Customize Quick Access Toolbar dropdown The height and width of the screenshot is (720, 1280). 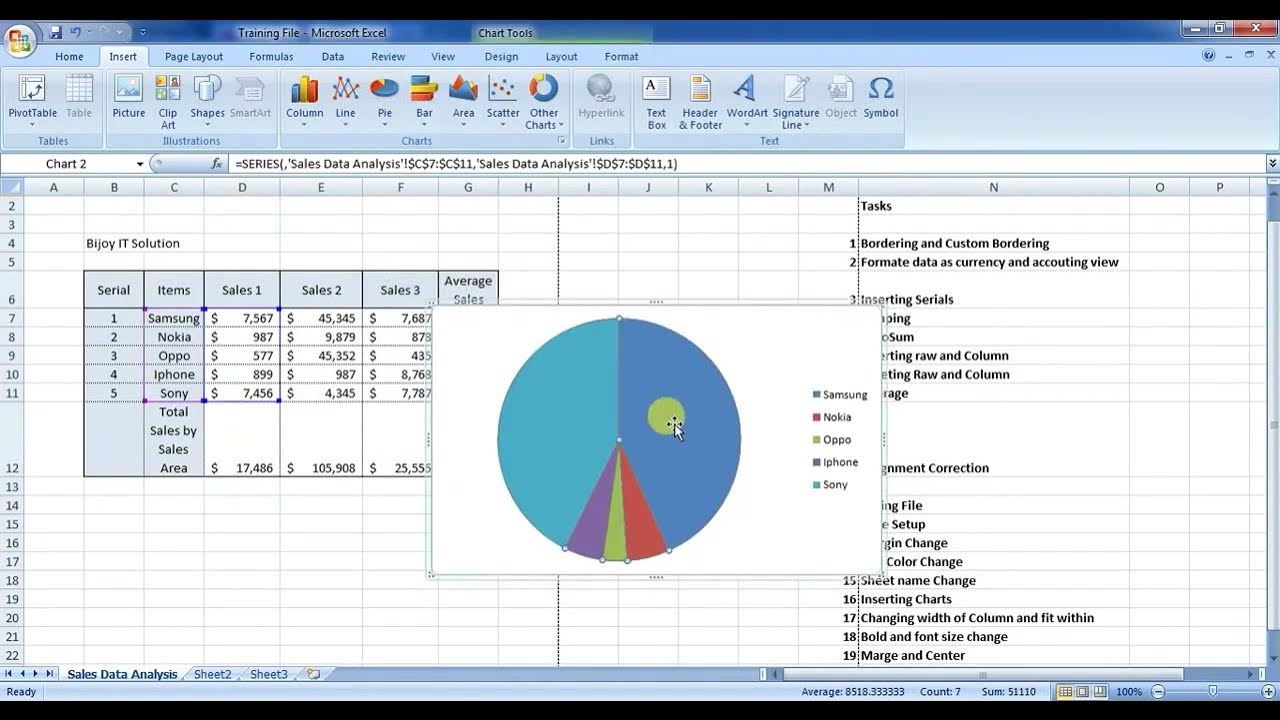pyautogui.click(x=143, y=33)
